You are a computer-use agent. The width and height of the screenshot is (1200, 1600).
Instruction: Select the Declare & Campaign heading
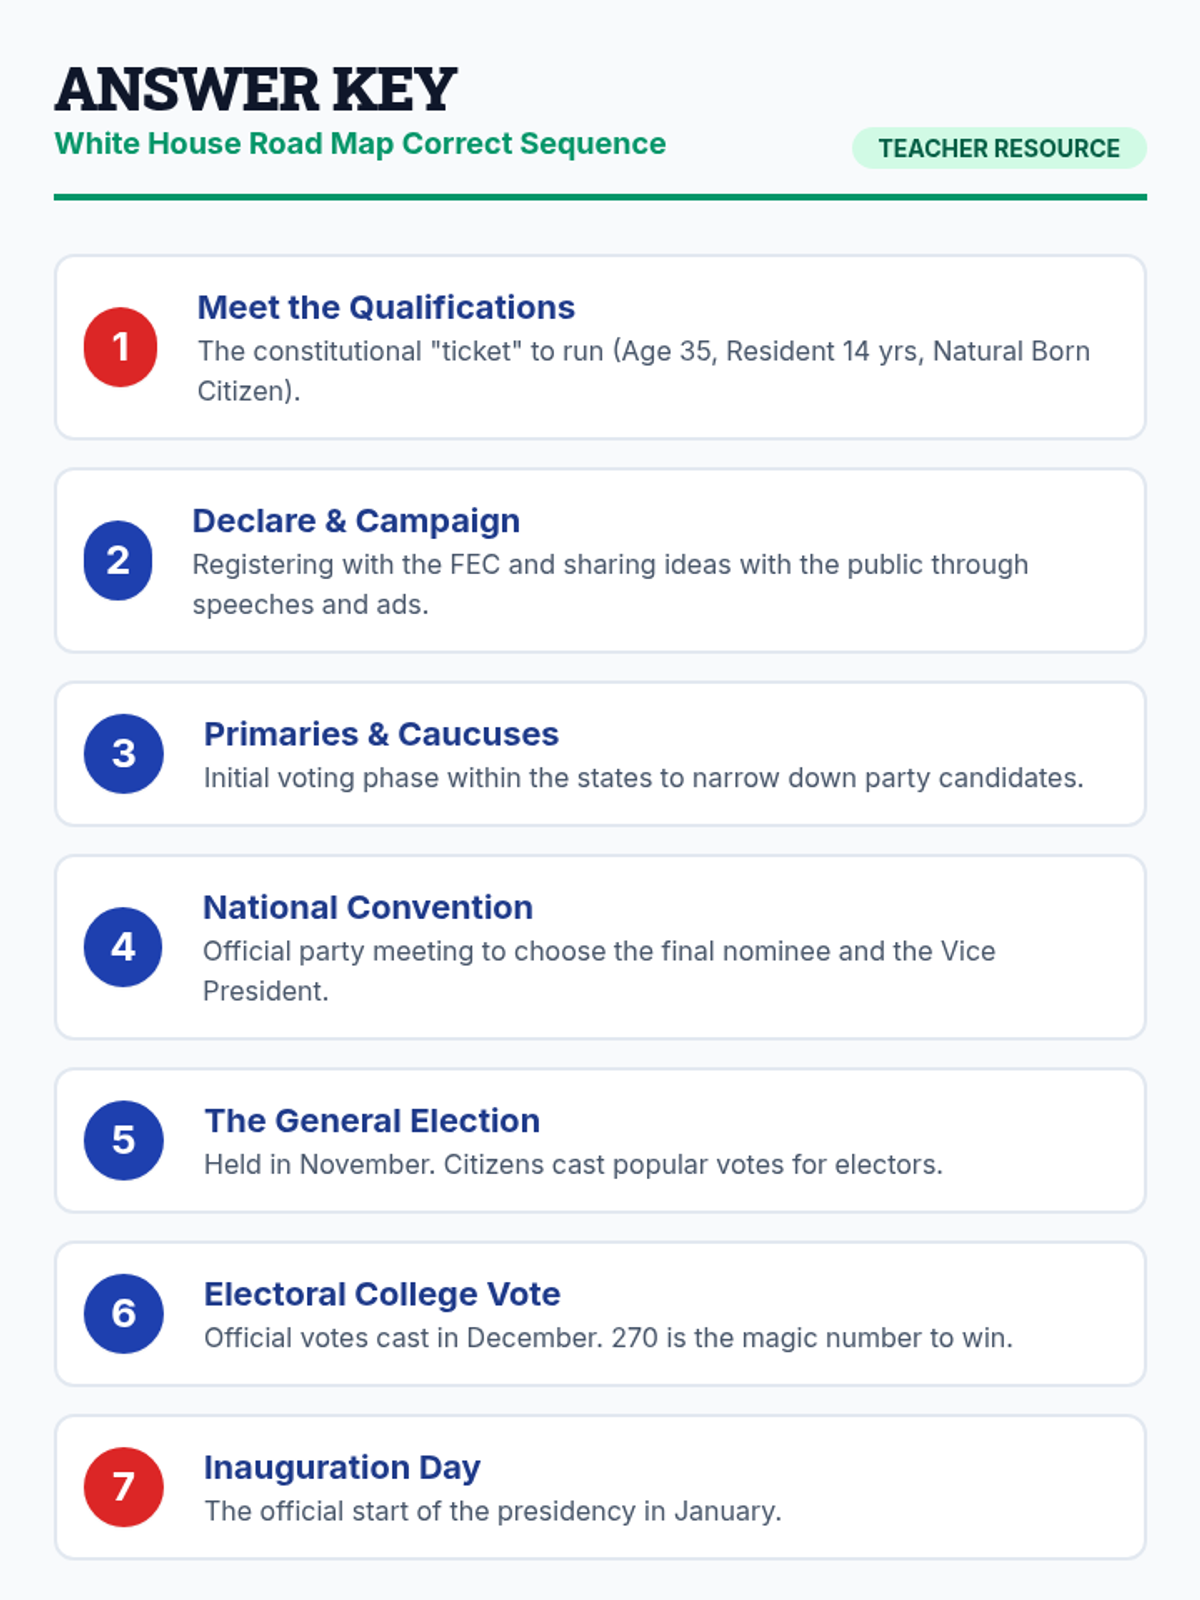[356, 521]
